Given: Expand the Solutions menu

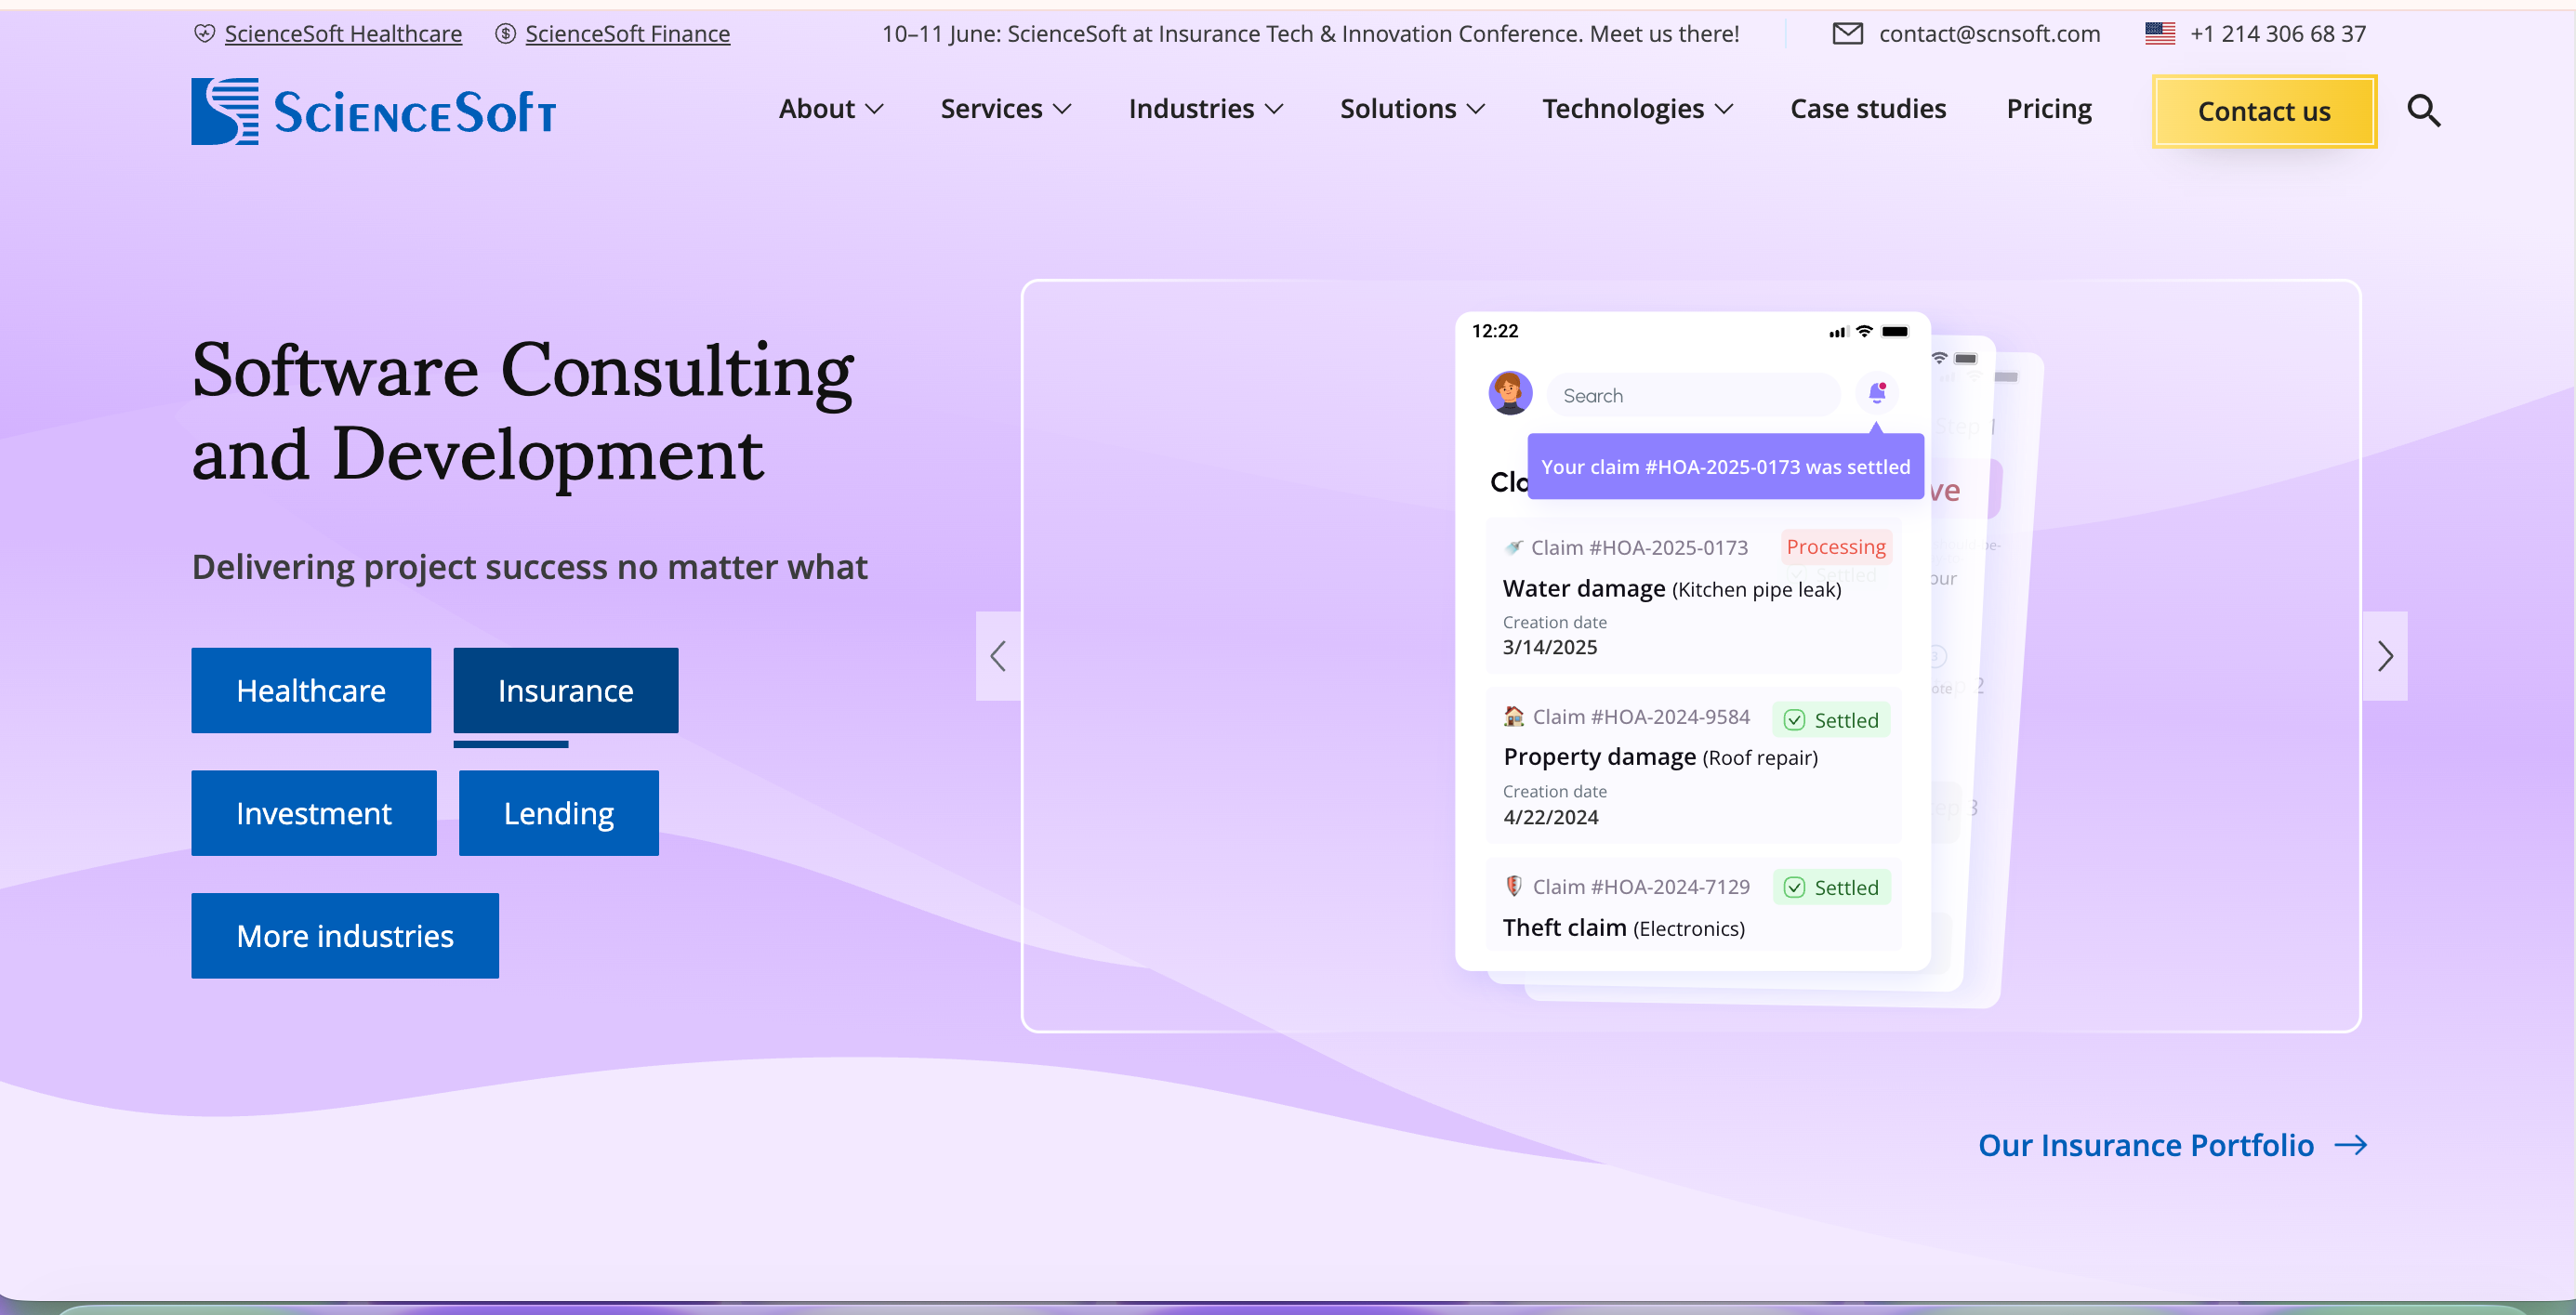Looking at the screenshot, I should click(x=1413, y=108).
